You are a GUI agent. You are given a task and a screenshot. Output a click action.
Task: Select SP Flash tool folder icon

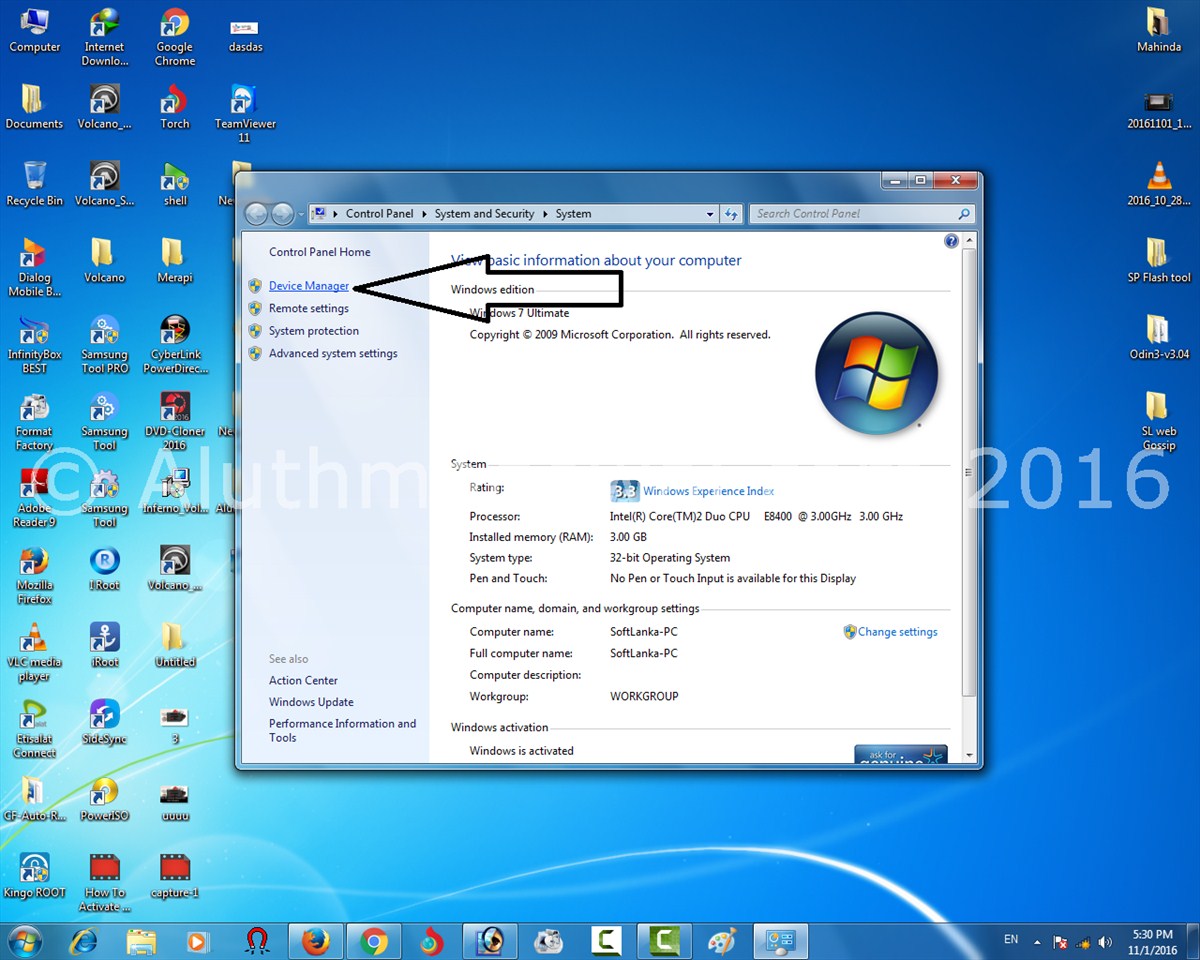point(1158,261)
